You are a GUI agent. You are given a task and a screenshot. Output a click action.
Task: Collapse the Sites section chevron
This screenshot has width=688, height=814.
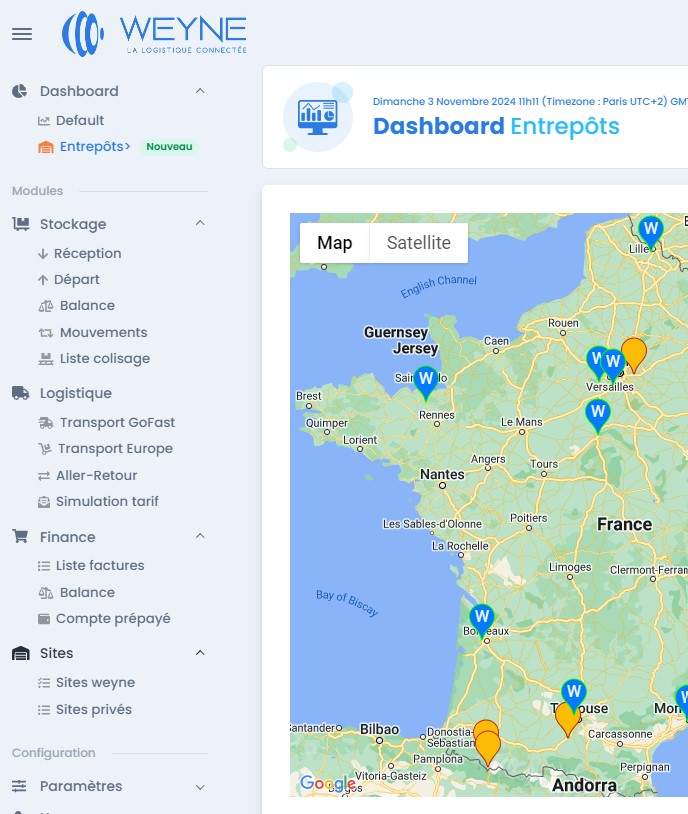(200, 653)
